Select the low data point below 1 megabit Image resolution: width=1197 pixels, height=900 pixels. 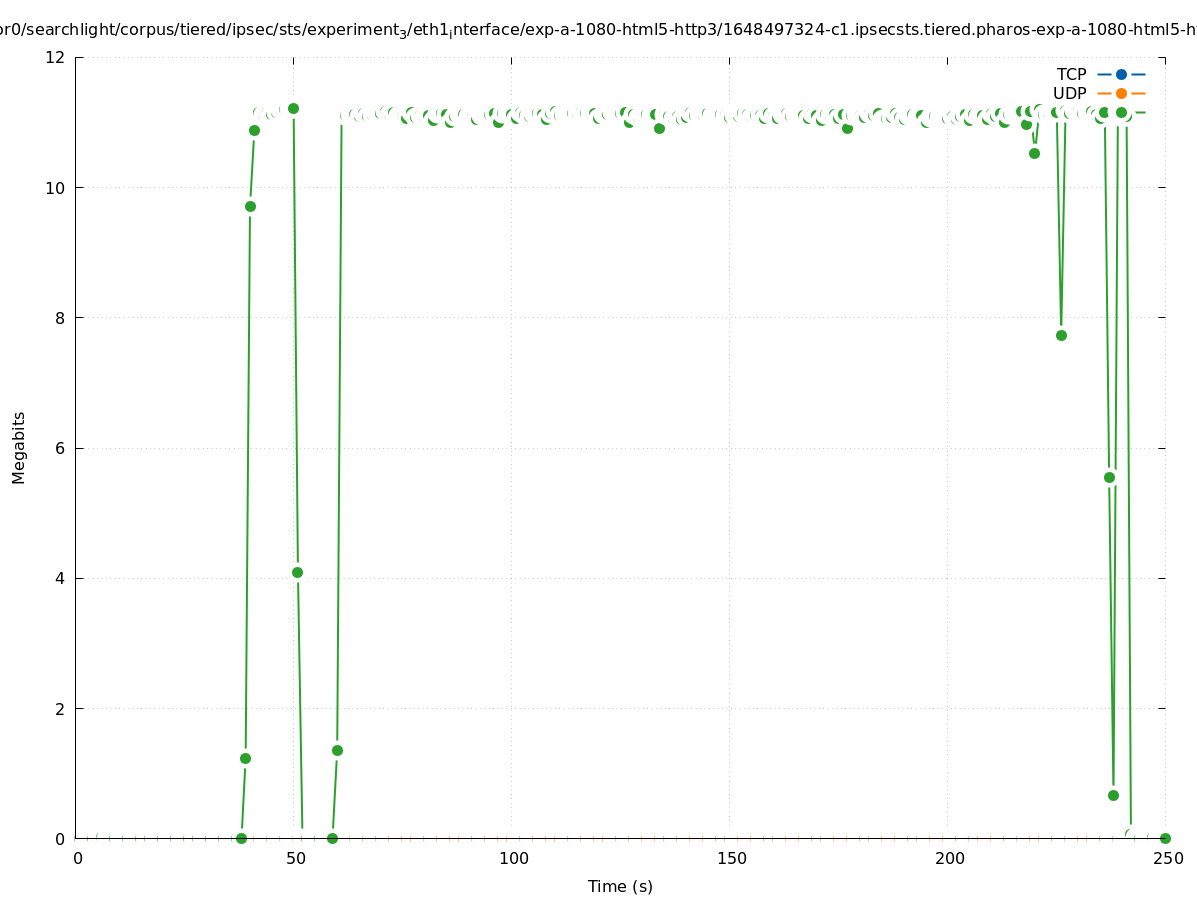point(1113,795)
